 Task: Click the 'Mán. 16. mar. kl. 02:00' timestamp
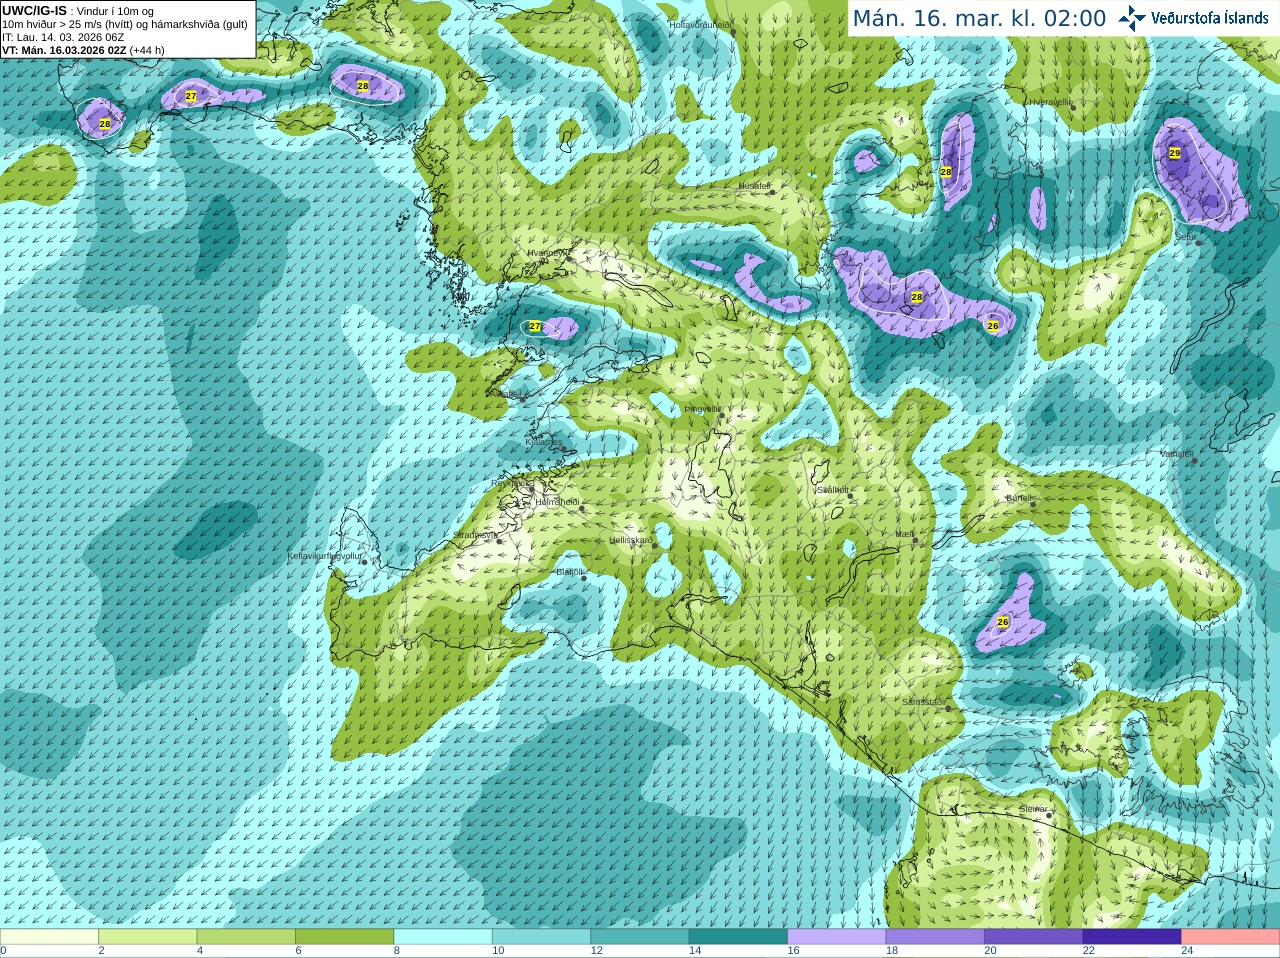click(x=979, y=18)
